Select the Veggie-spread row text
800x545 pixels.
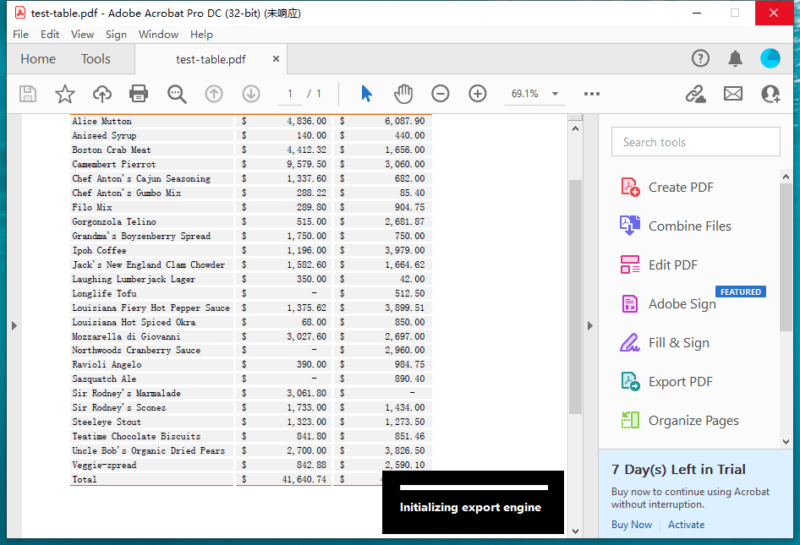pyautogui.click(x=104, y=465)
